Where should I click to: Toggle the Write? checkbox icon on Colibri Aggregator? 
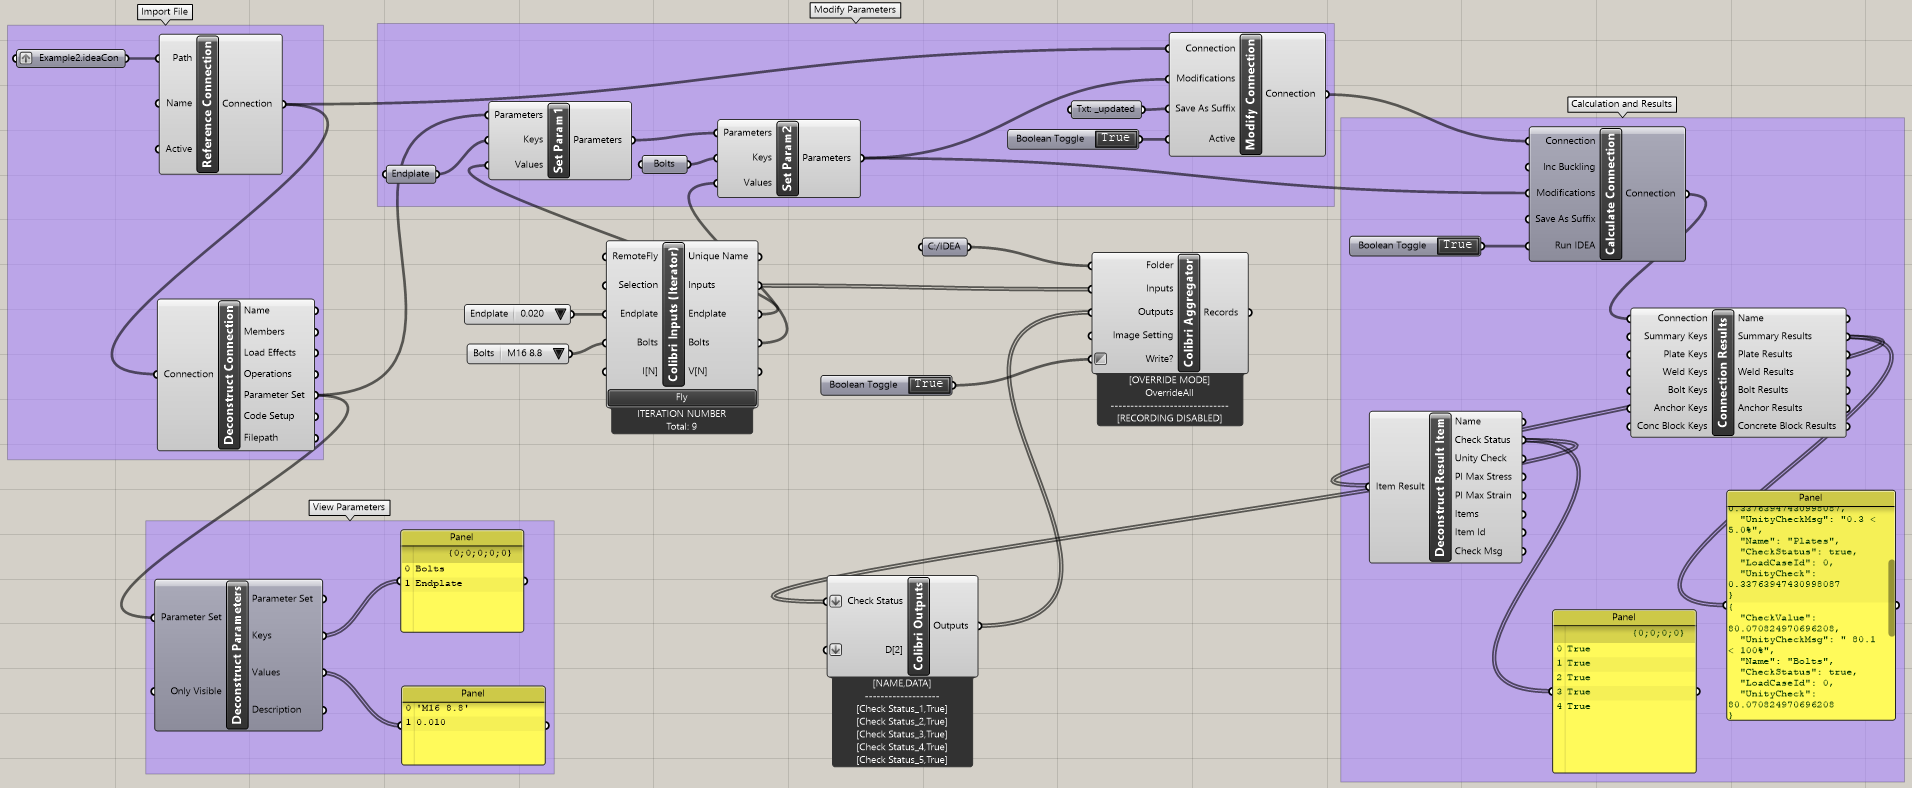coord(1101,359)
